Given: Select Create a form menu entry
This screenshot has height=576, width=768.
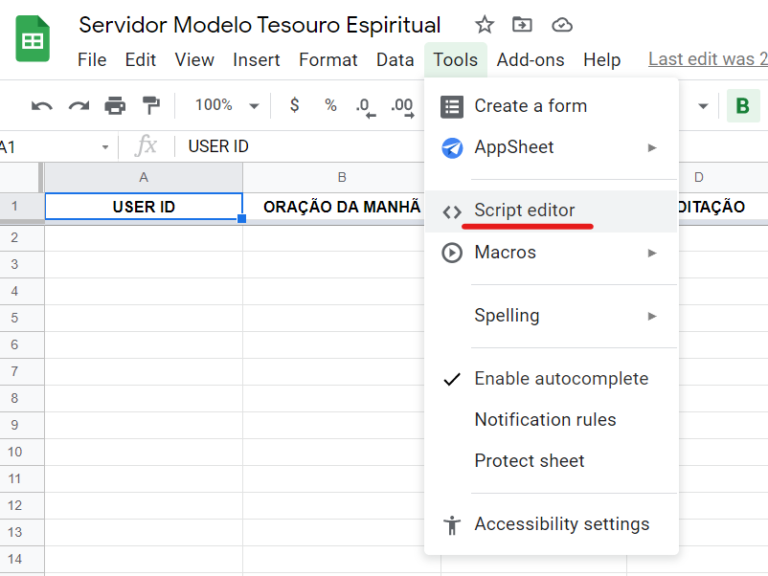Looking at the screenshot, I should [530, 106].
